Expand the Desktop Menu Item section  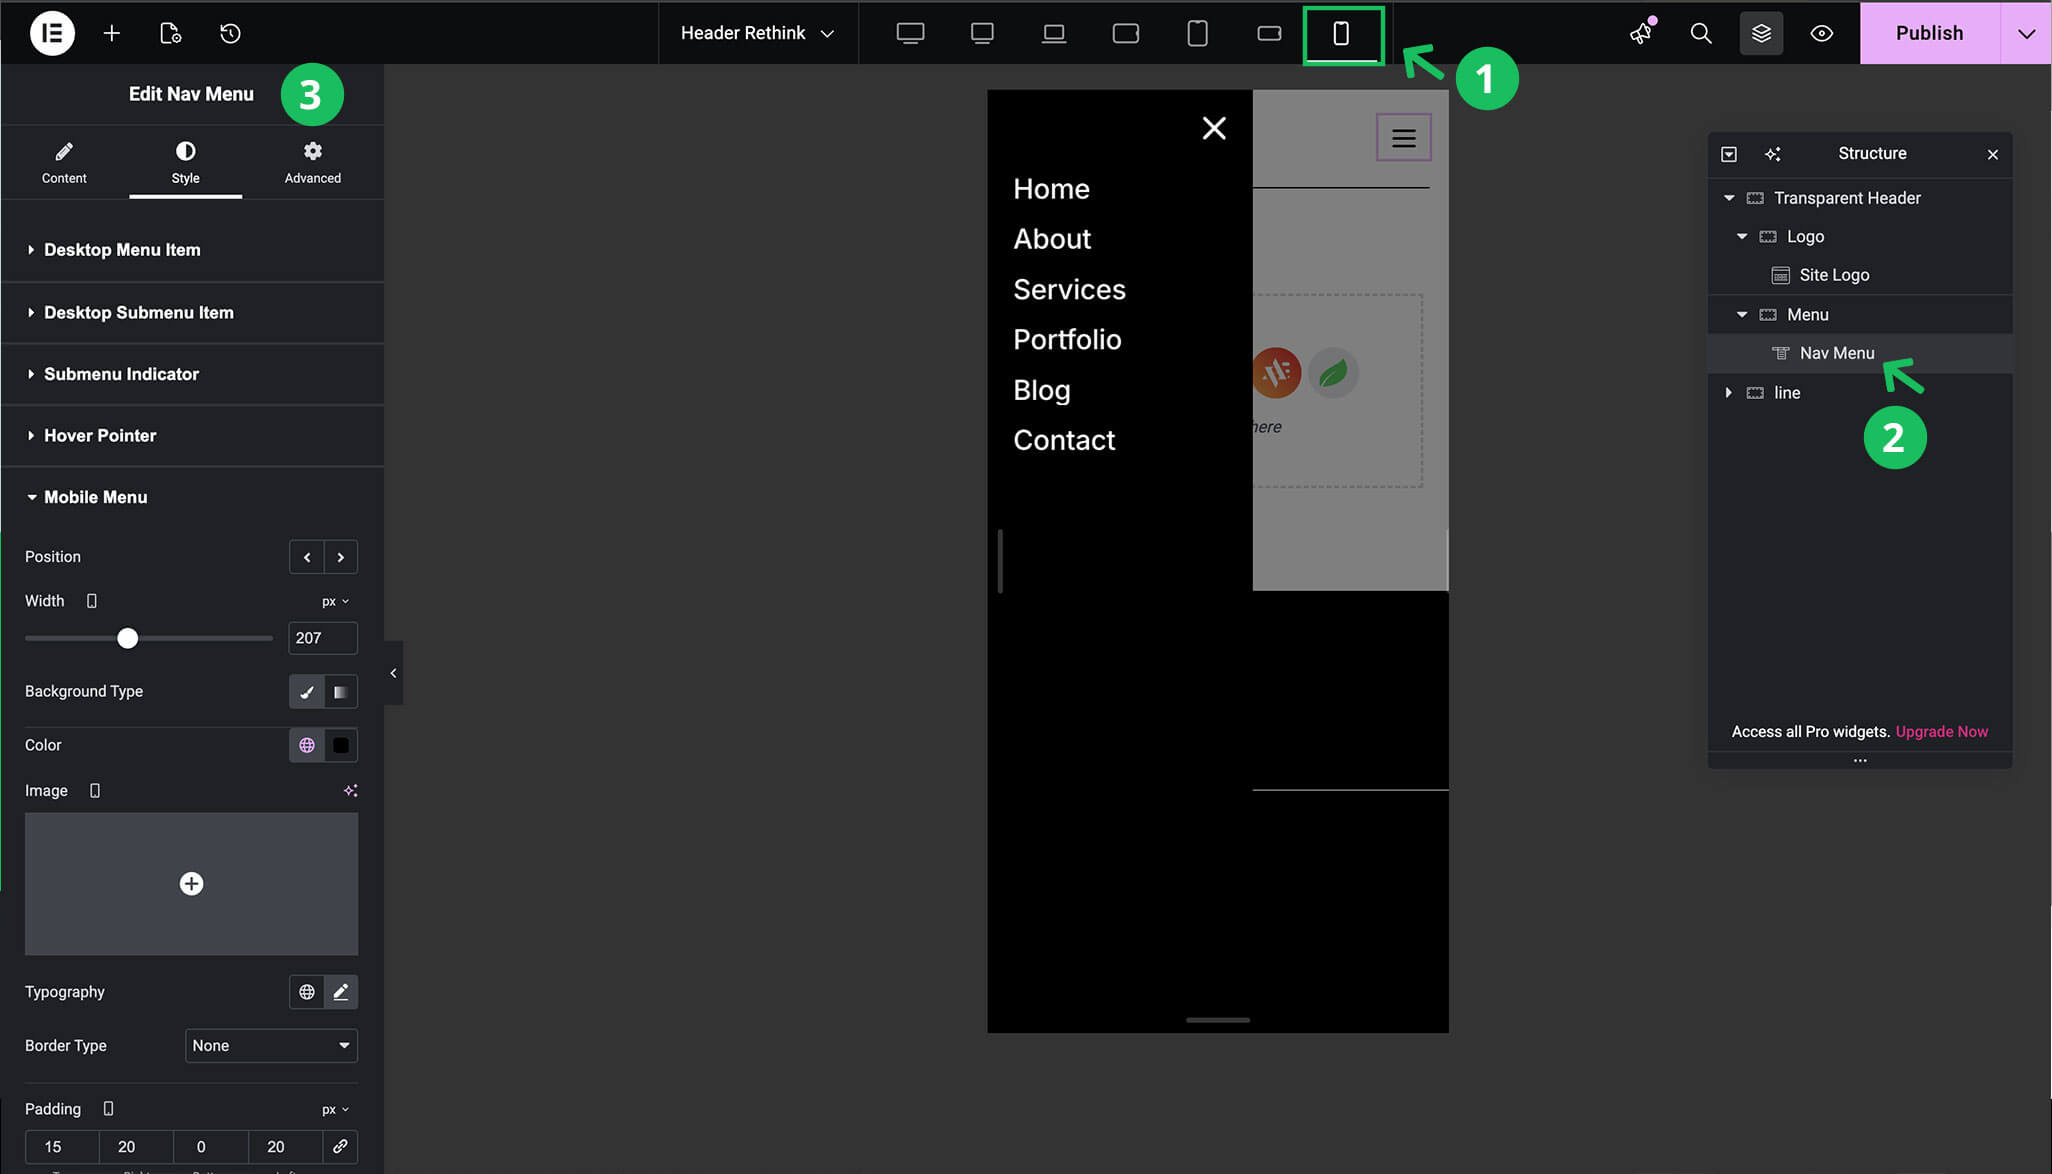(x=122, y=250)
